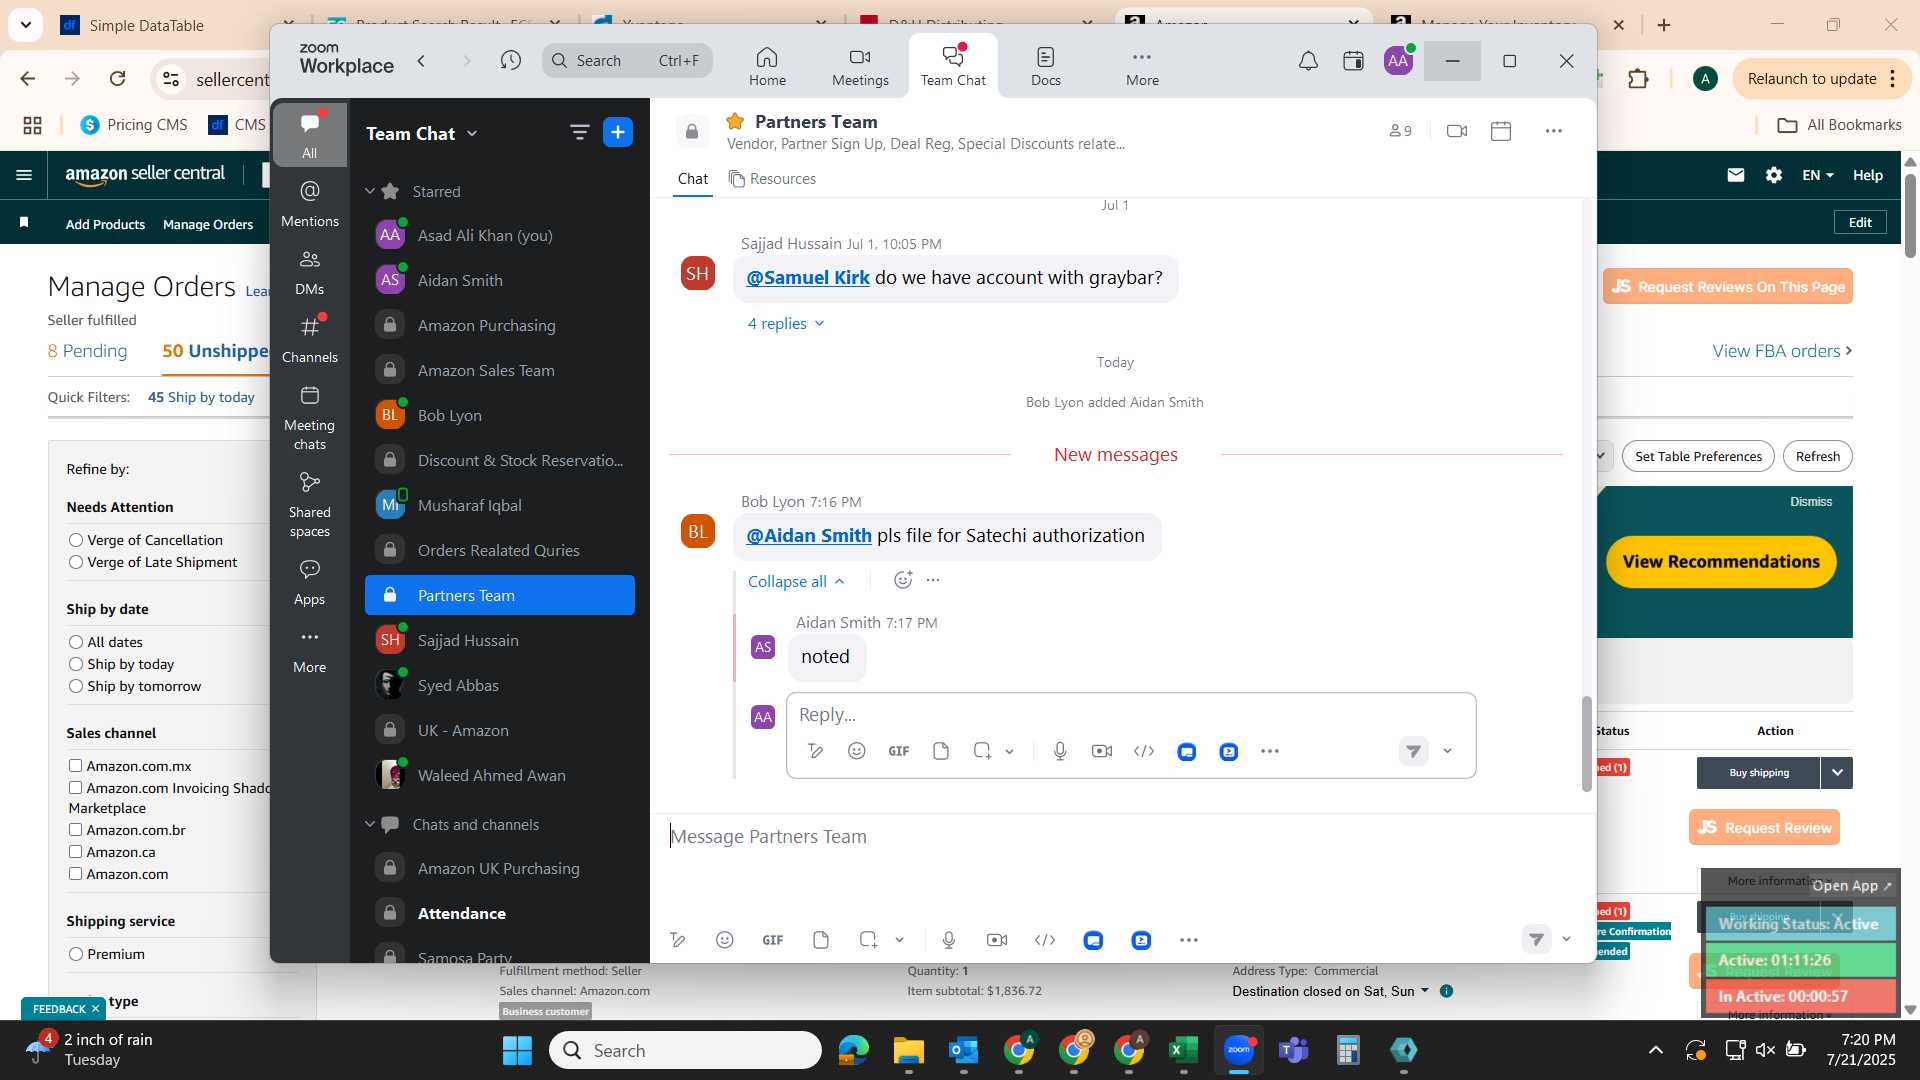This screenshot has width=1920, height=1080.
Task: View Partners Team members count
Action: click(1400, 131)
